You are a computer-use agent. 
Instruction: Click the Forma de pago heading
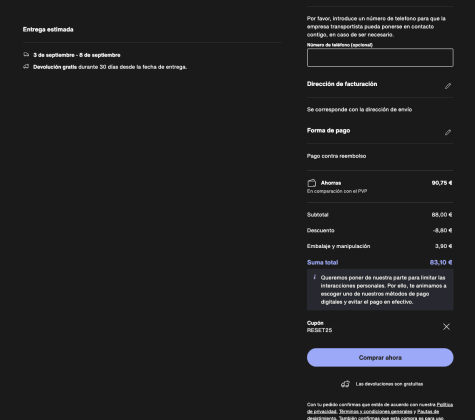328,131
